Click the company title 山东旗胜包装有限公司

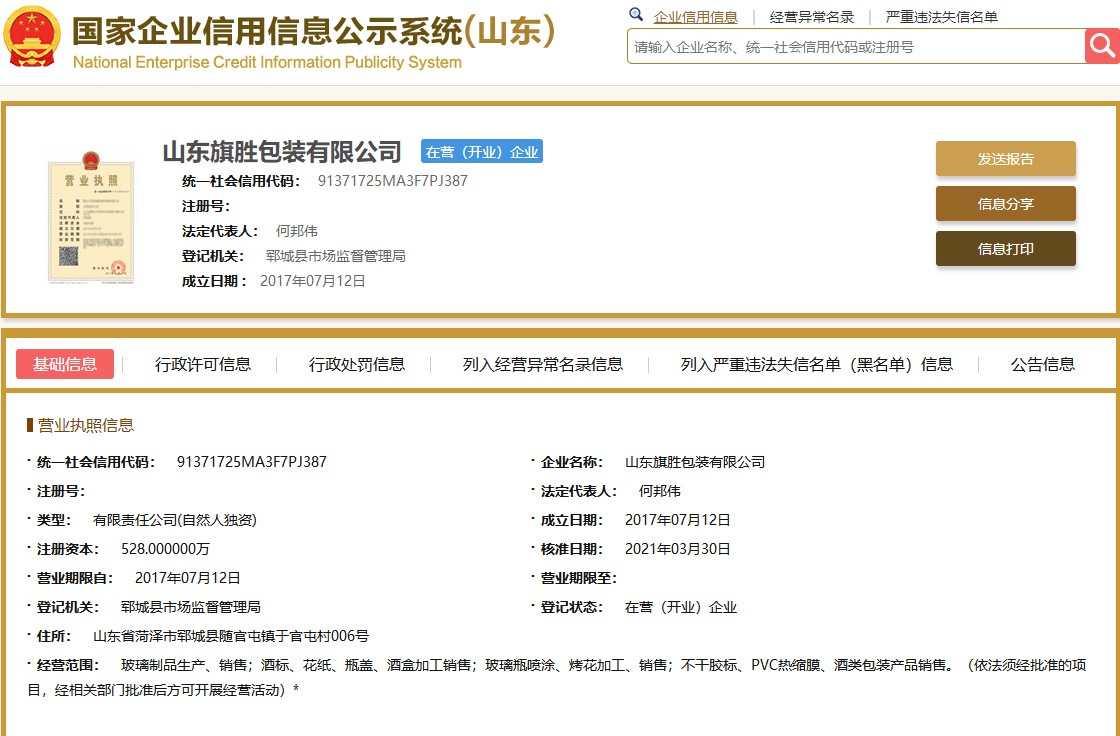pyautogui.click(x=282, y=151)
